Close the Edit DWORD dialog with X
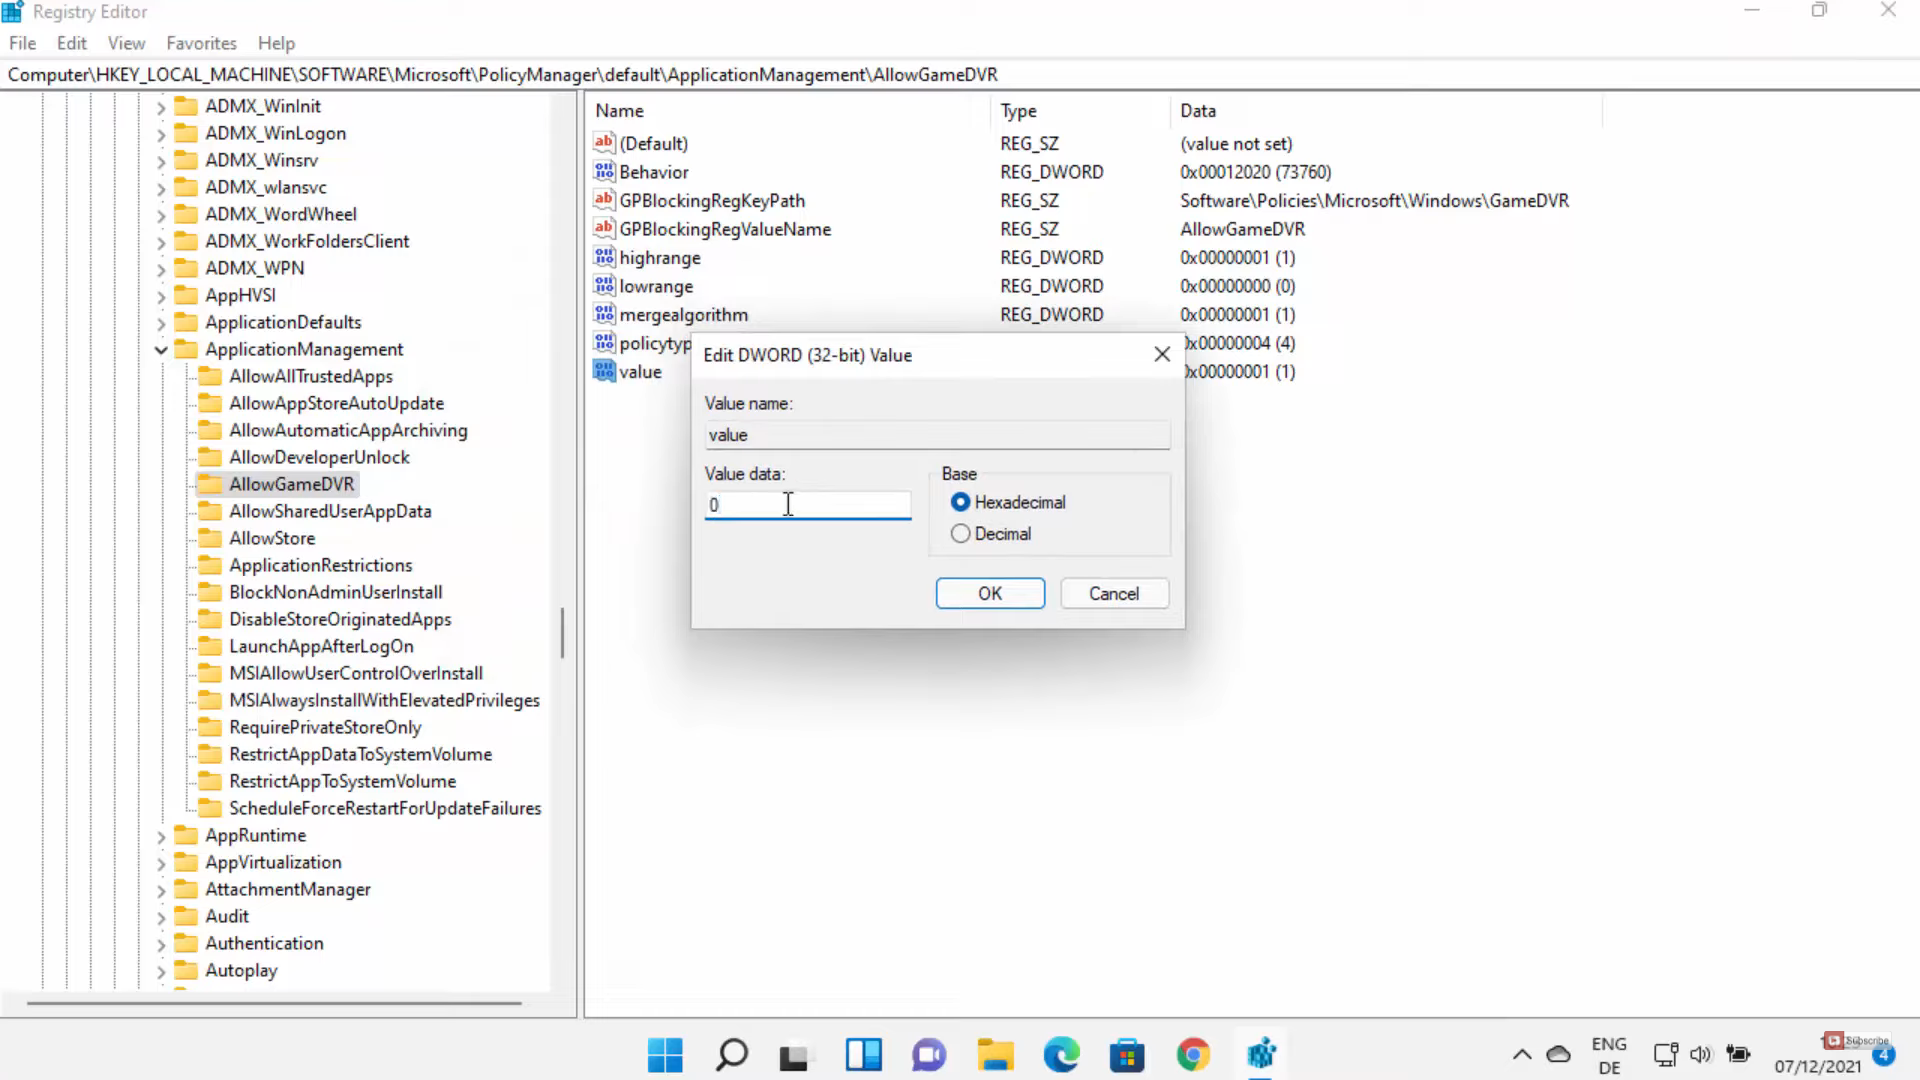Image resolution: width=1920 pixels, height=1080 pixels. [x=1161, y=355]
